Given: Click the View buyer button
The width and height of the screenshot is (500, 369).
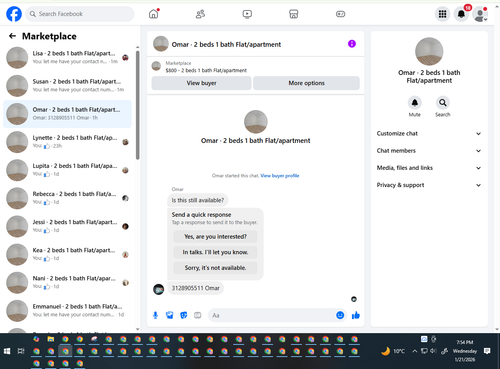Looking at the screenshot, I should [x=201, y=83].
